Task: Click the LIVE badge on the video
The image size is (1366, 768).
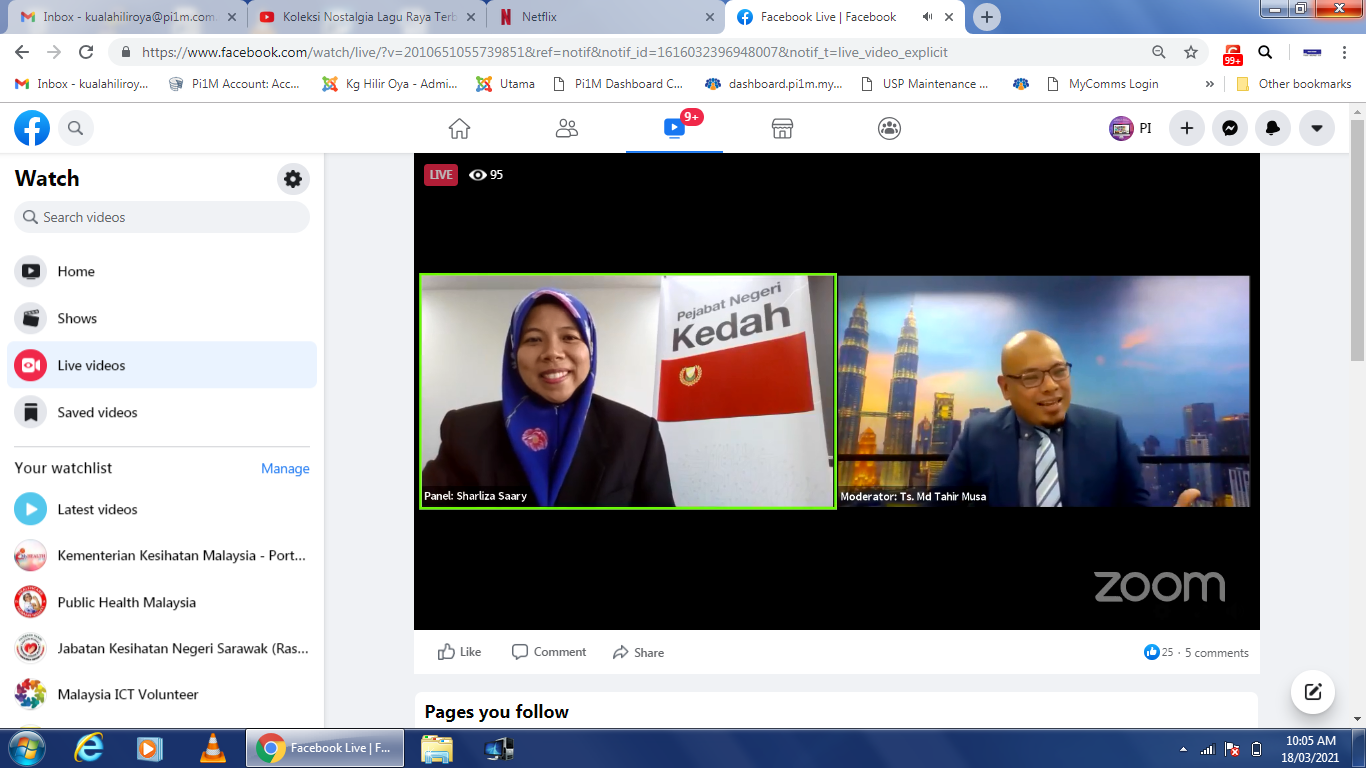Action: (441, 175)
